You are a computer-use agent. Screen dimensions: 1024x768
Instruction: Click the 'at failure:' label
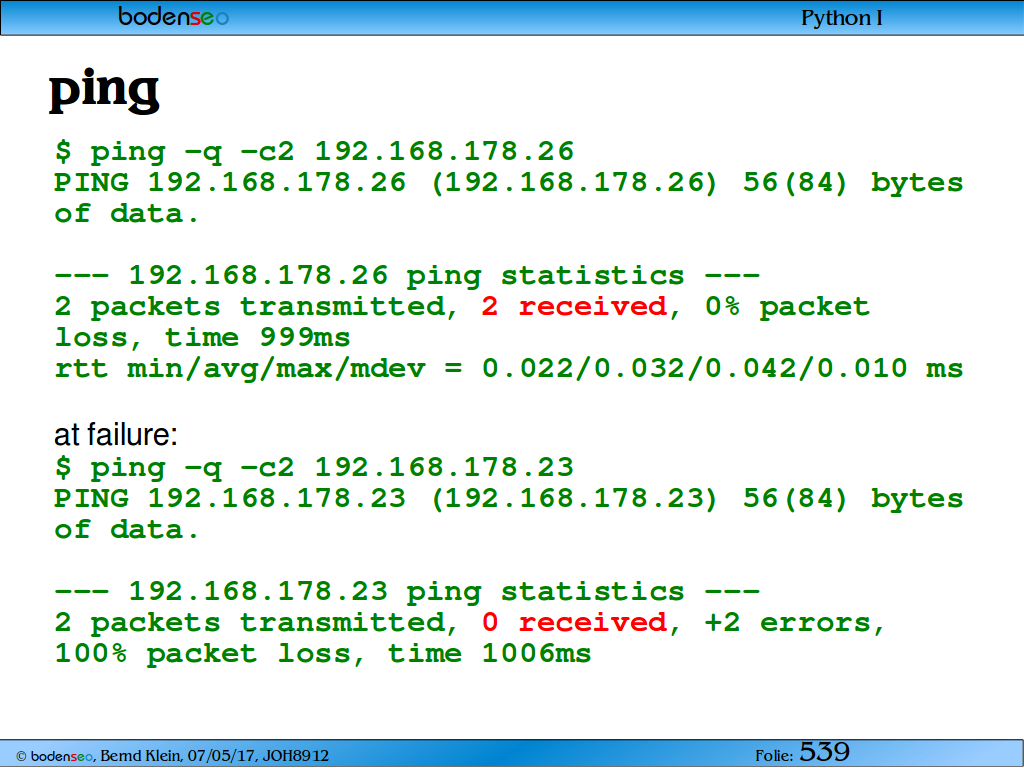116,435
